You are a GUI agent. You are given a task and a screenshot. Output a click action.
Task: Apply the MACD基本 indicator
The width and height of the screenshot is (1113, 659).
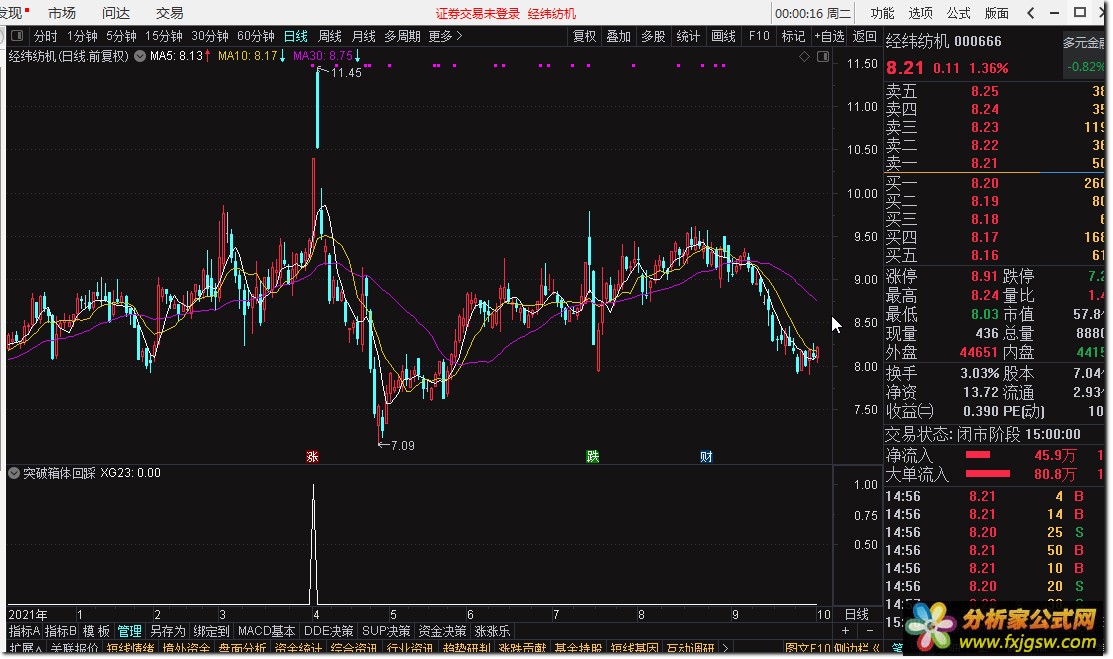(x=266, y=631)
